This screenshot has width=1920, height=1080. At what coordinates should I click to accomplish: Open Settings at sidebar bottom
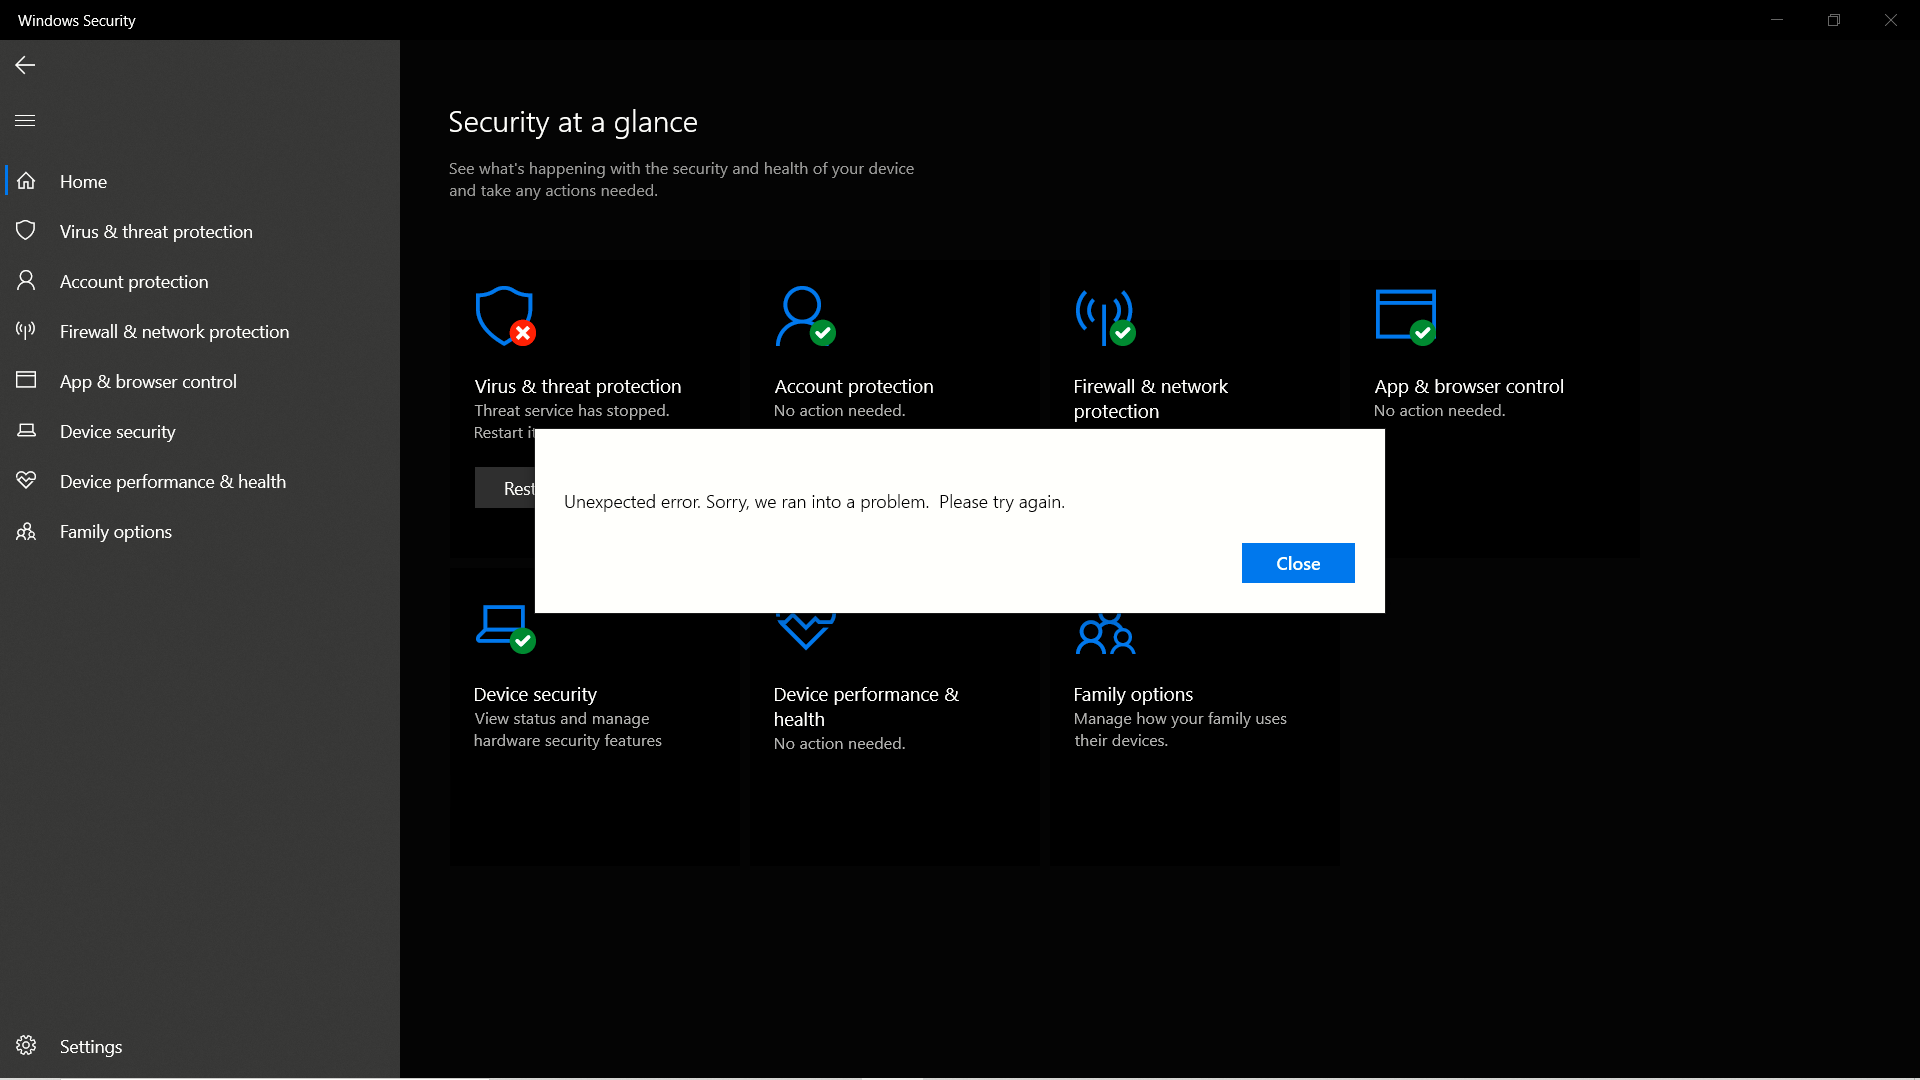[200, 1046]
